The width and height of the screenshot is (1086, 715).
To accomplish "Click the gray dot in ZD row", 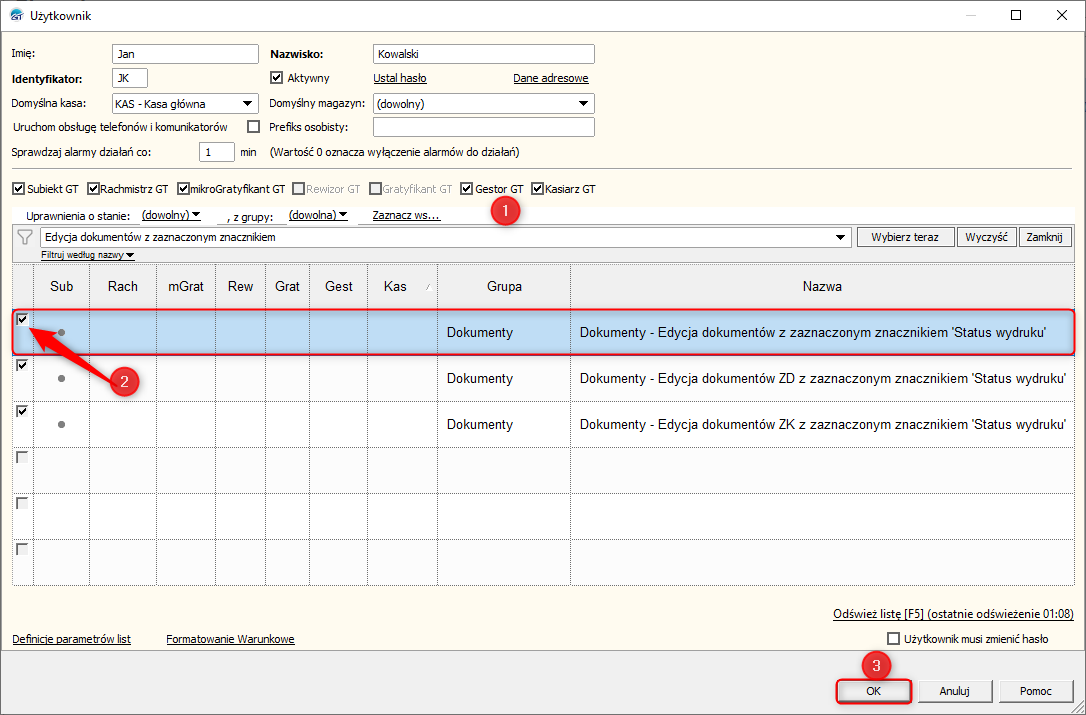I will coord(61,378).
